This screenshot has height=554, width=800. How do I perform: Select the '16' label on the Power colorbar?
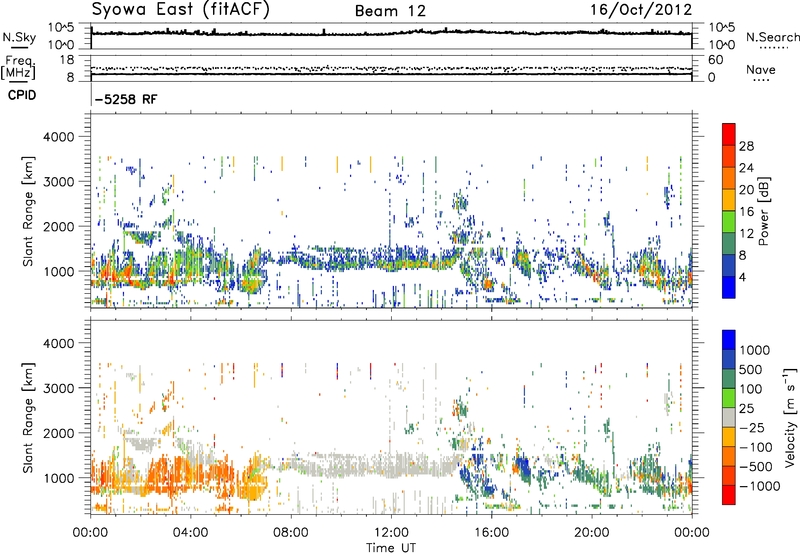pos(746,212)
